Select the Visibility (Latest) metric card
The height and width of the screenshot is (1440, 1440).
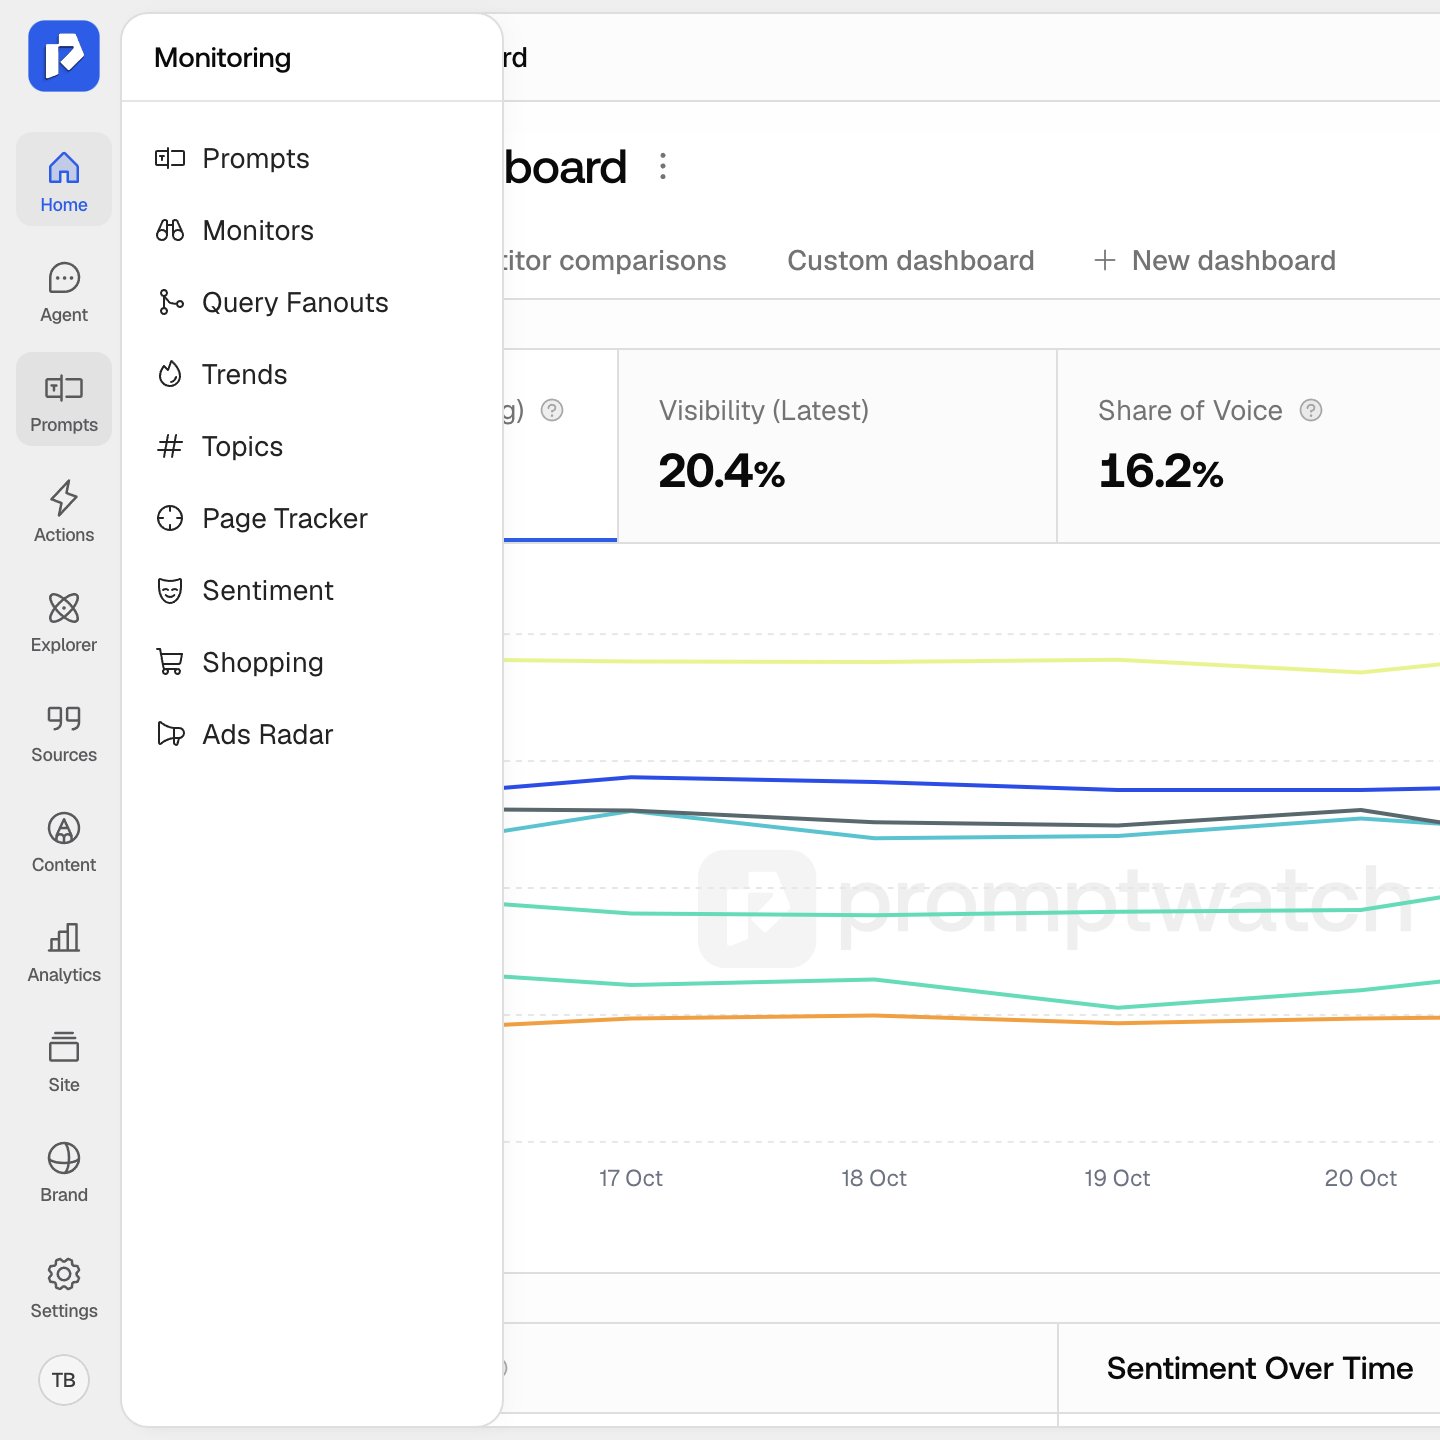click(x=837, y=446)
